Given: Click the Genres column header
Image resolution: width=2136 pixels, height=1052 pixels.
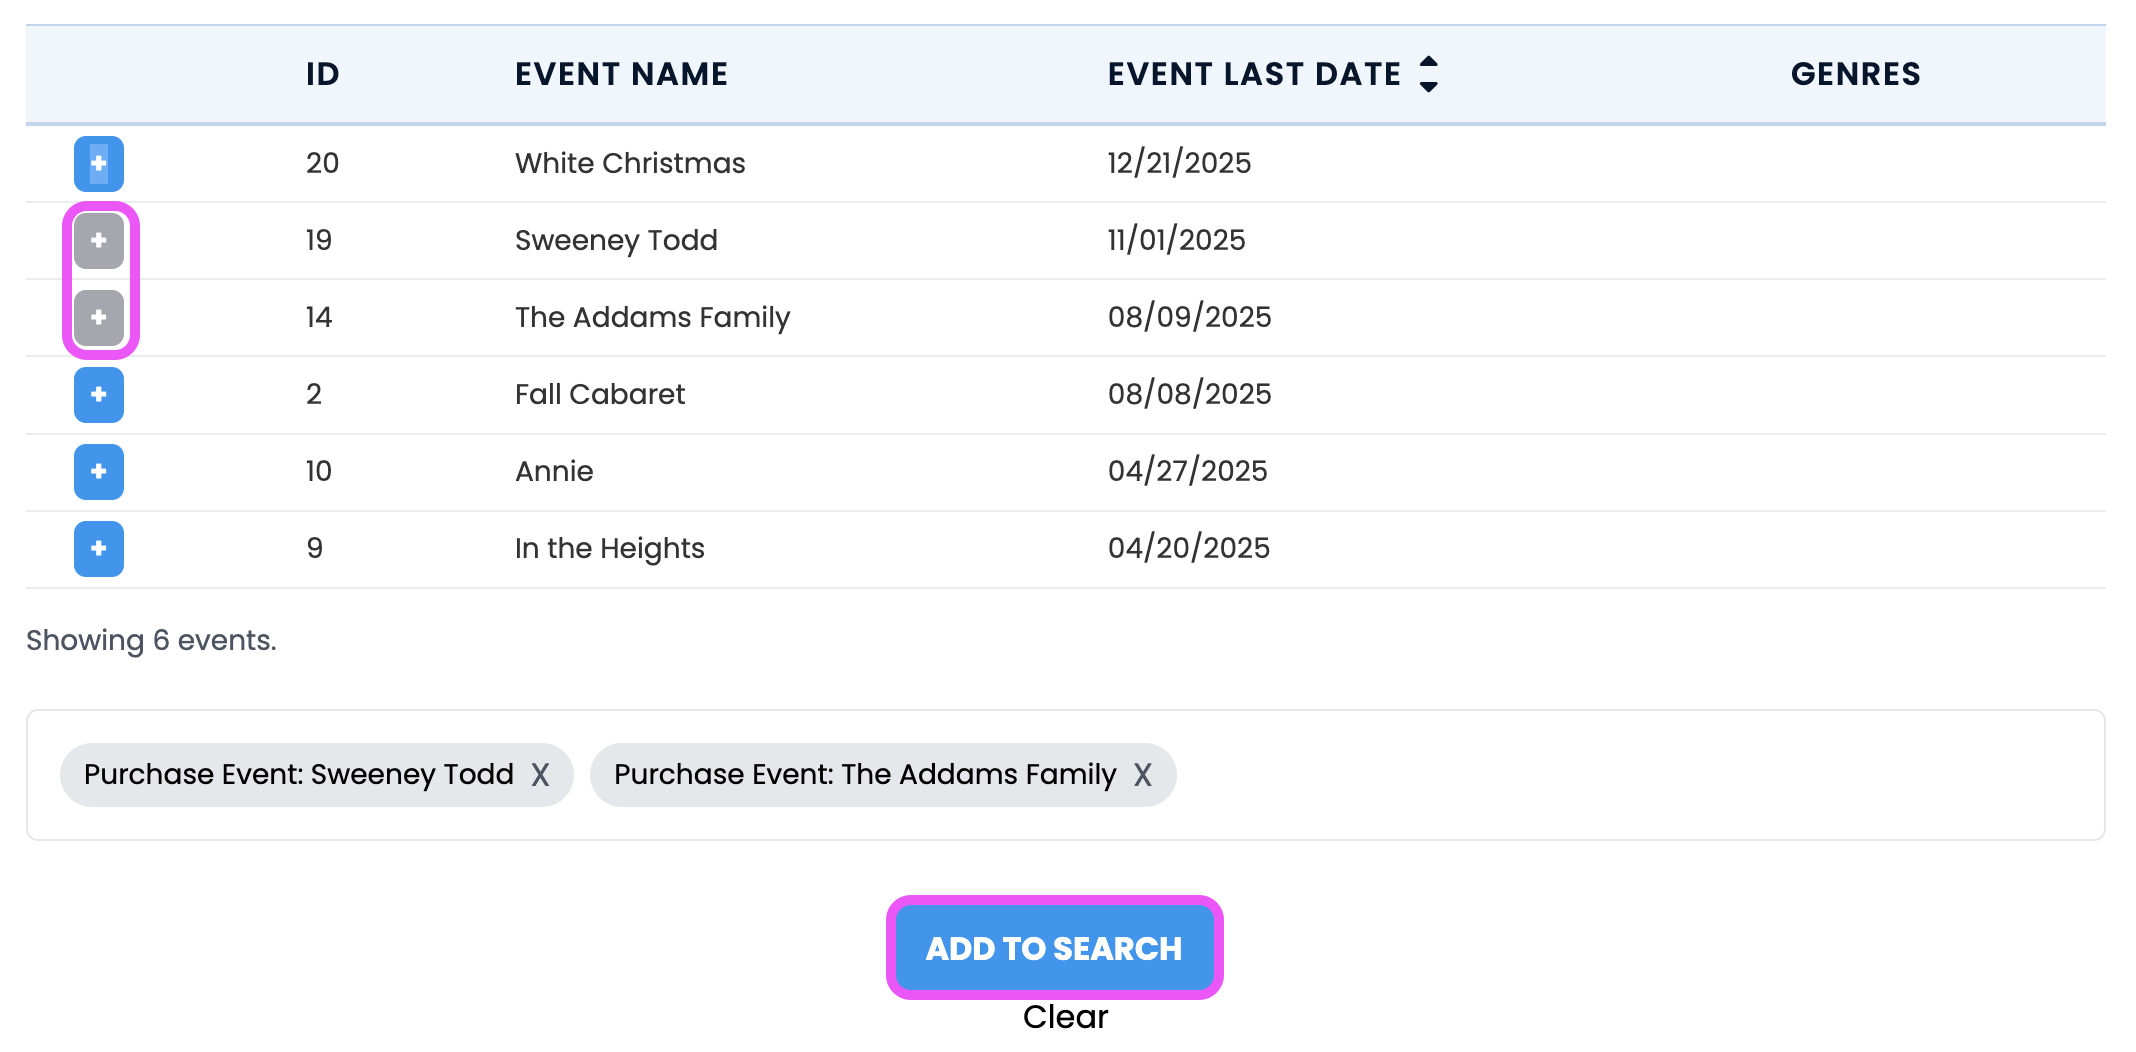Looking at the screenshot, I should click(x=1855, y=74).
